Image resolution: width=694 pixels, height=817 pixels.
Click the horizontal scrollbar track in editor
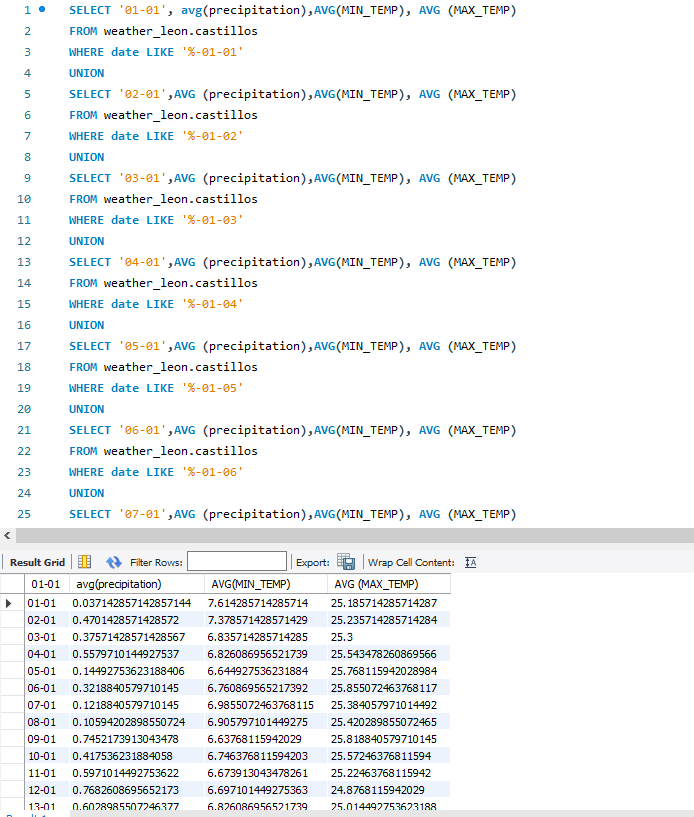click(350, 536)
